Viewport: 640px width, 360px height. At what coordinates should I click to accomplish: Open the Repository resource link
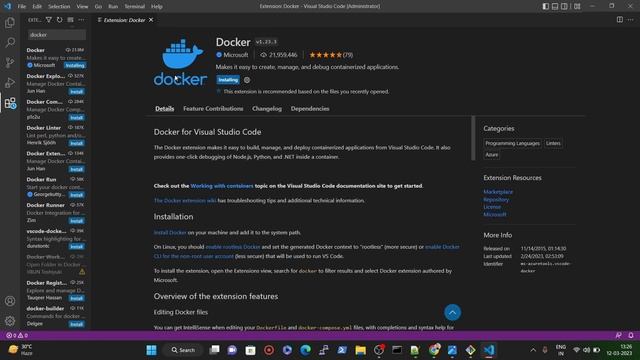496,200
